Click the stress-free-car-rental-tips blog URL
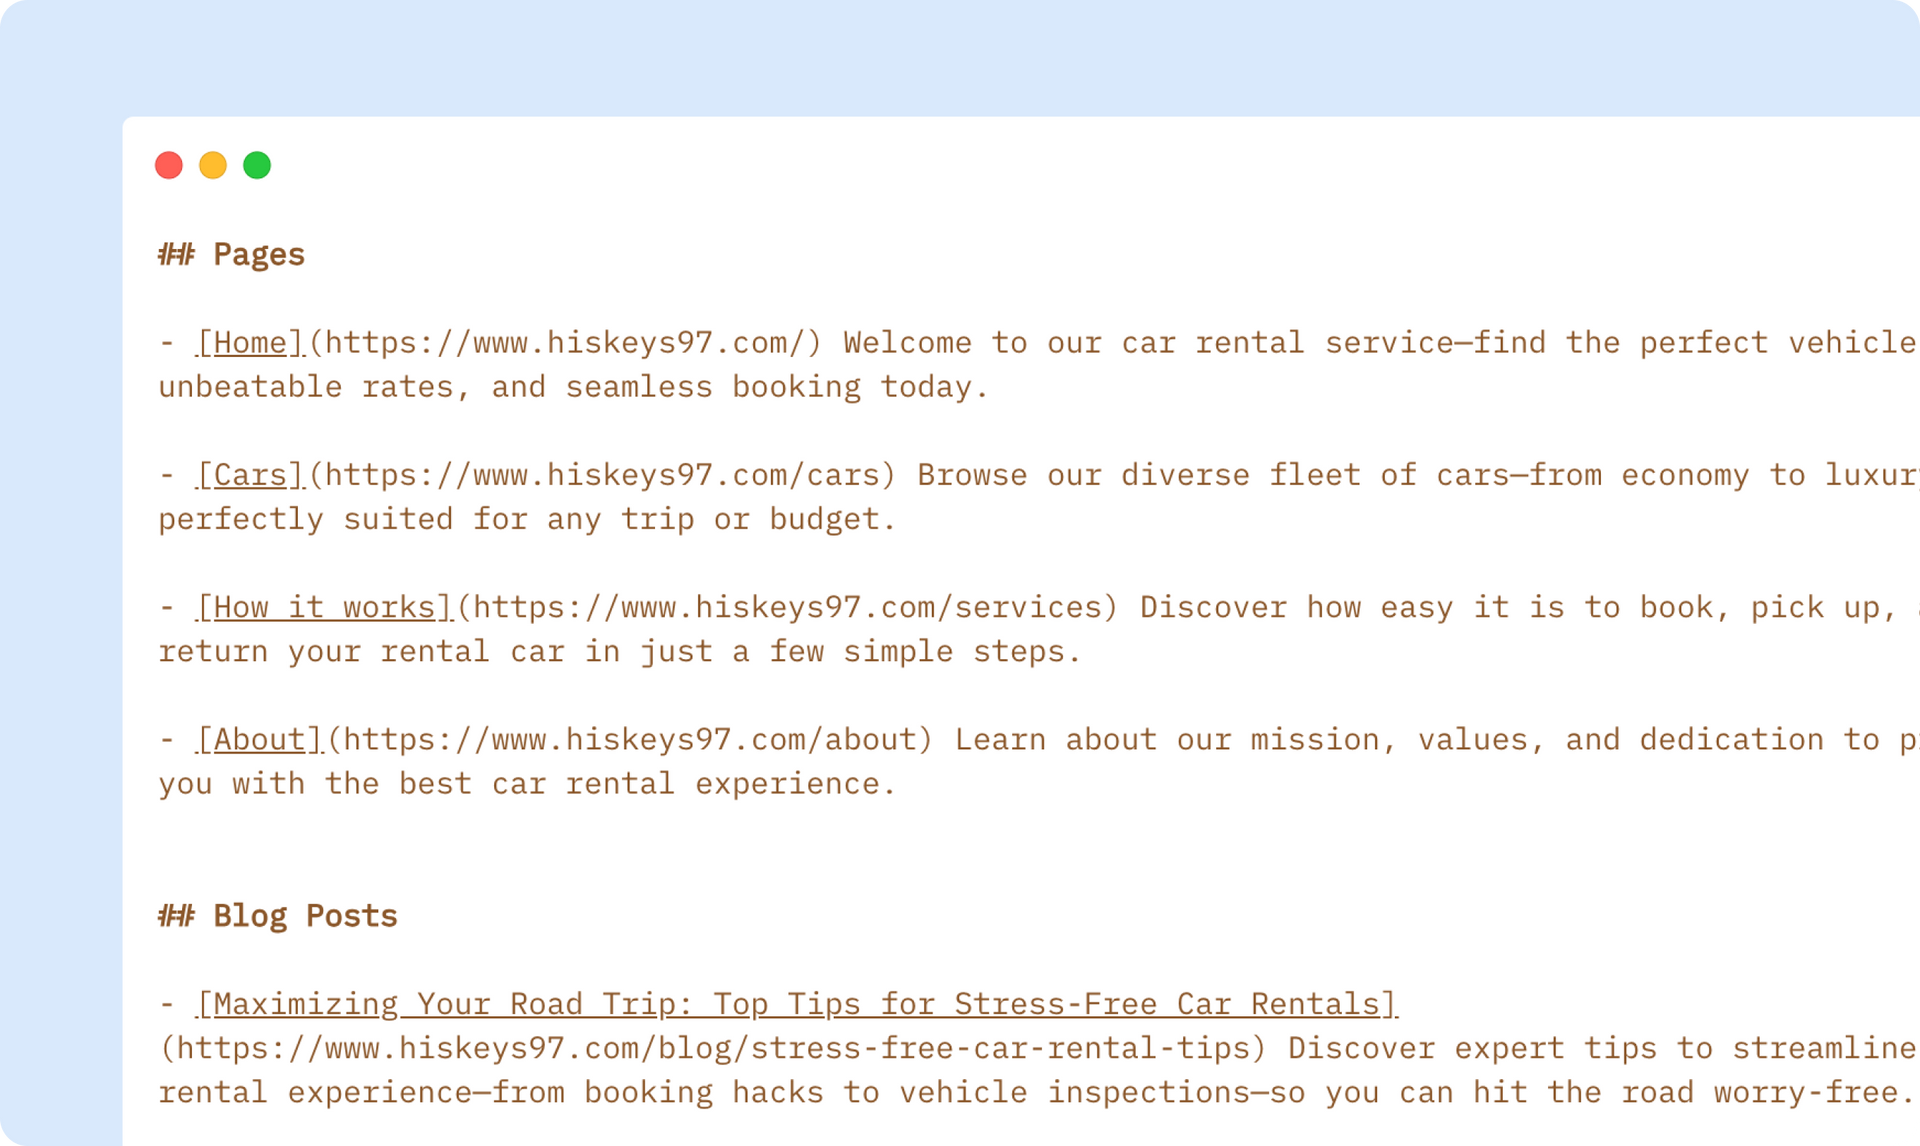1920x1146 pixels. click(x=713, y=1047)
